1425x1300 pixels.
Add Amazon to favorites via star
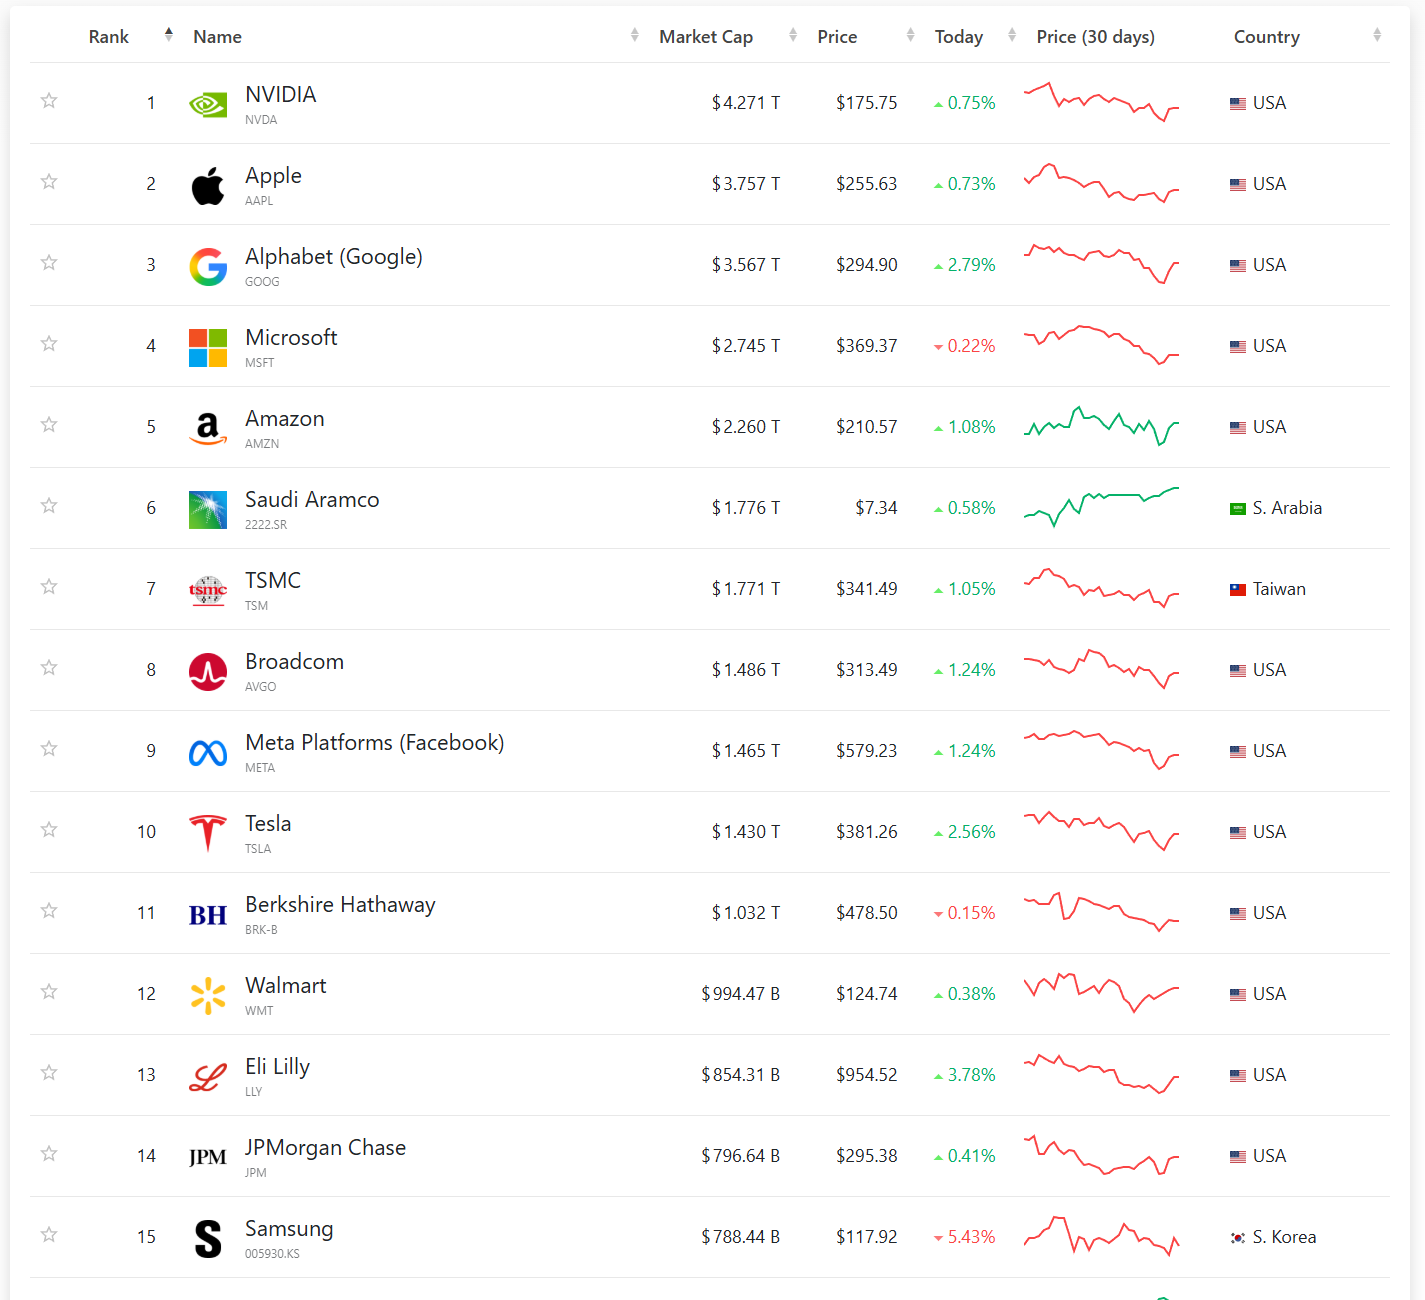pos(49,424)
